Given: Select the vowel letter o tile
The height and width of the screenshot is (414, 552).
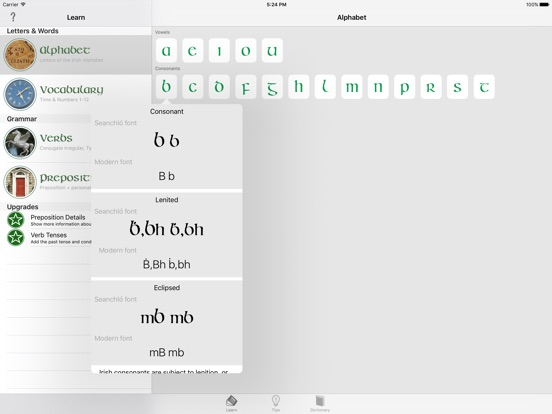Looking at the screenshot, I should [x=246, y=51].
